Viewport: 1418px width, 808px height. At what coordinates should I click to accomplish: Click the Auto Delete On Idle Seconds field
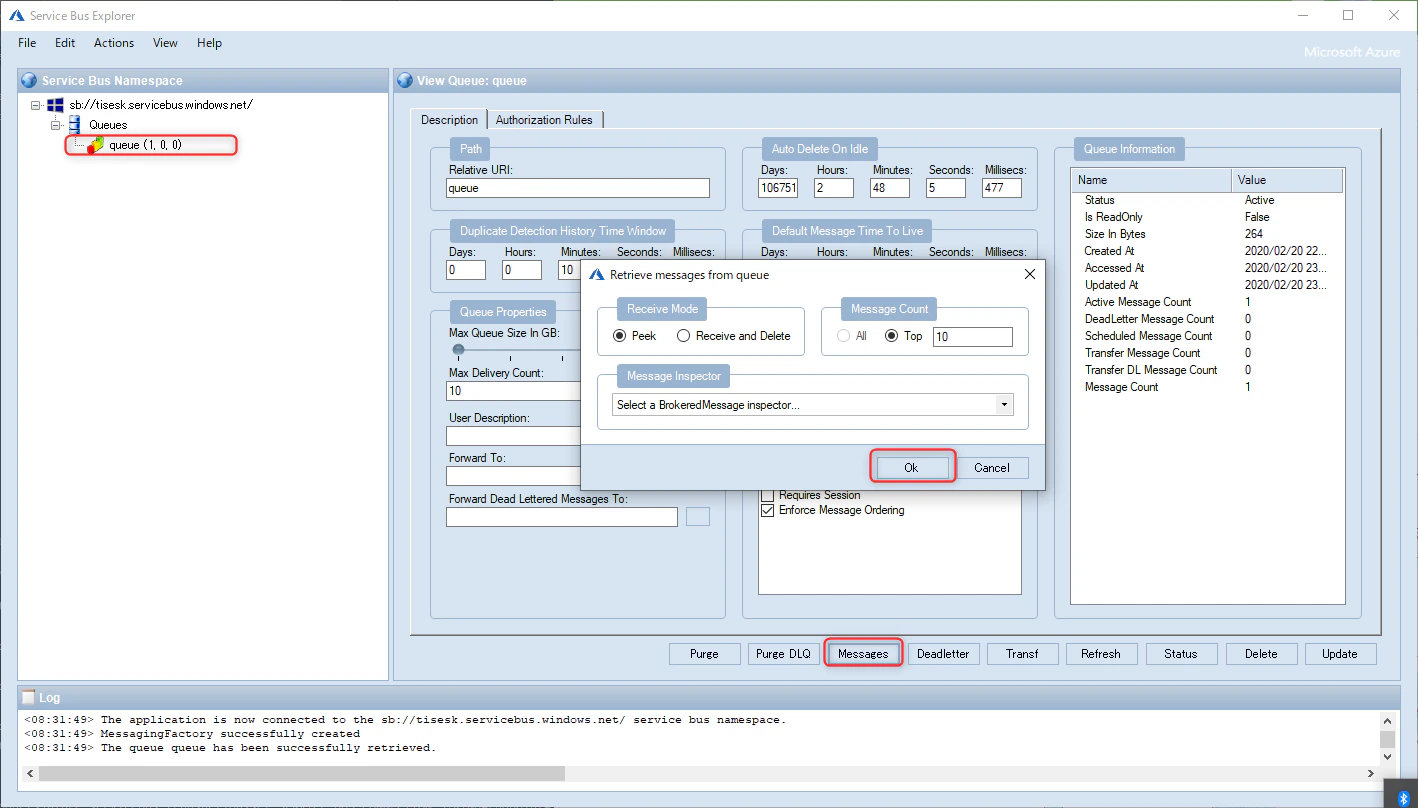click(946, 188)
